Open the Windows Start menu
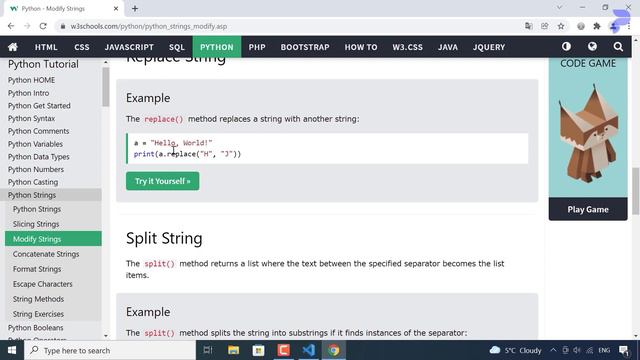 [12, 350]
